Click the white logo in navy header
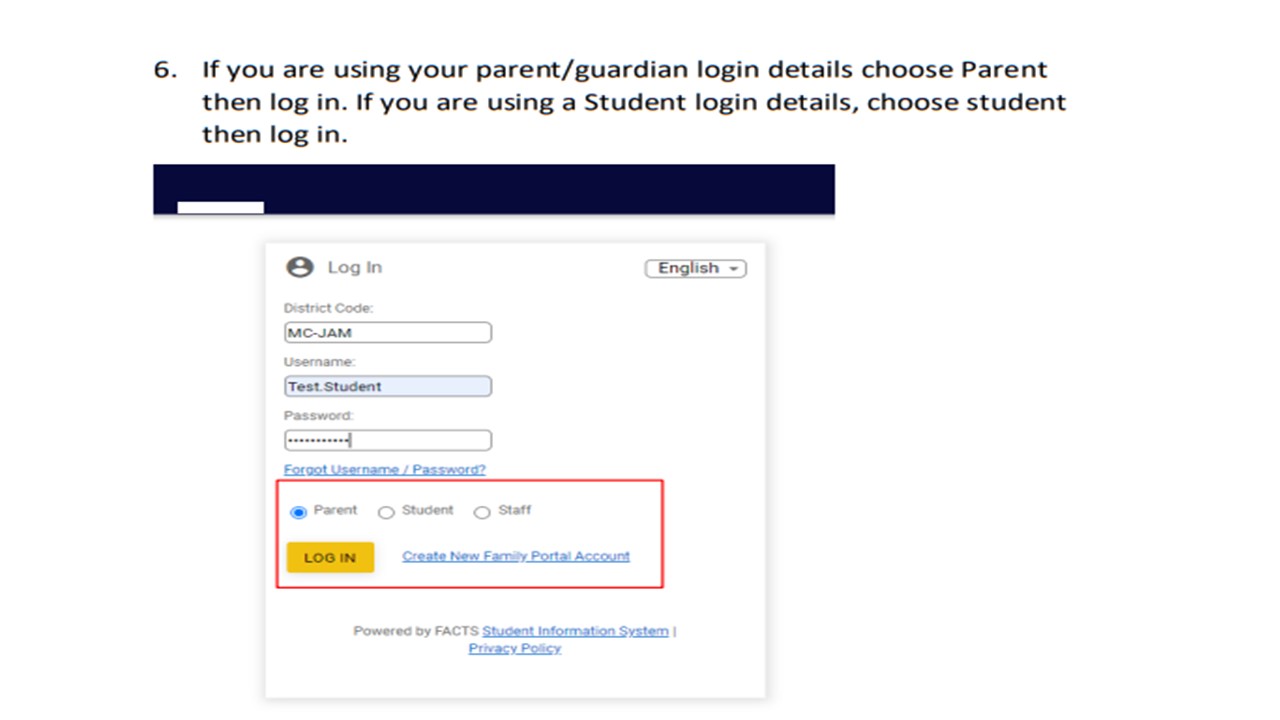 click(220, 207)
